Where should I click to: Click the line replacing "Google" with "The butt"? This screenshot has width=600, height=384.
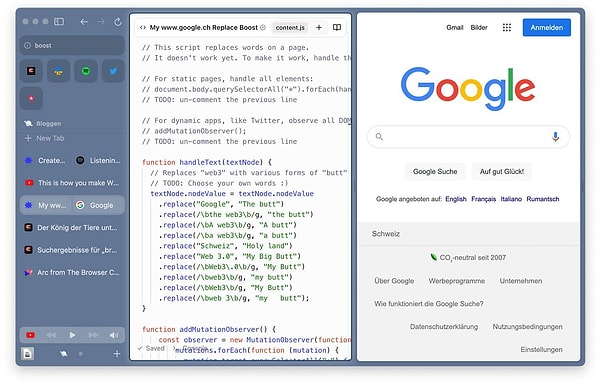pos(221,204)
